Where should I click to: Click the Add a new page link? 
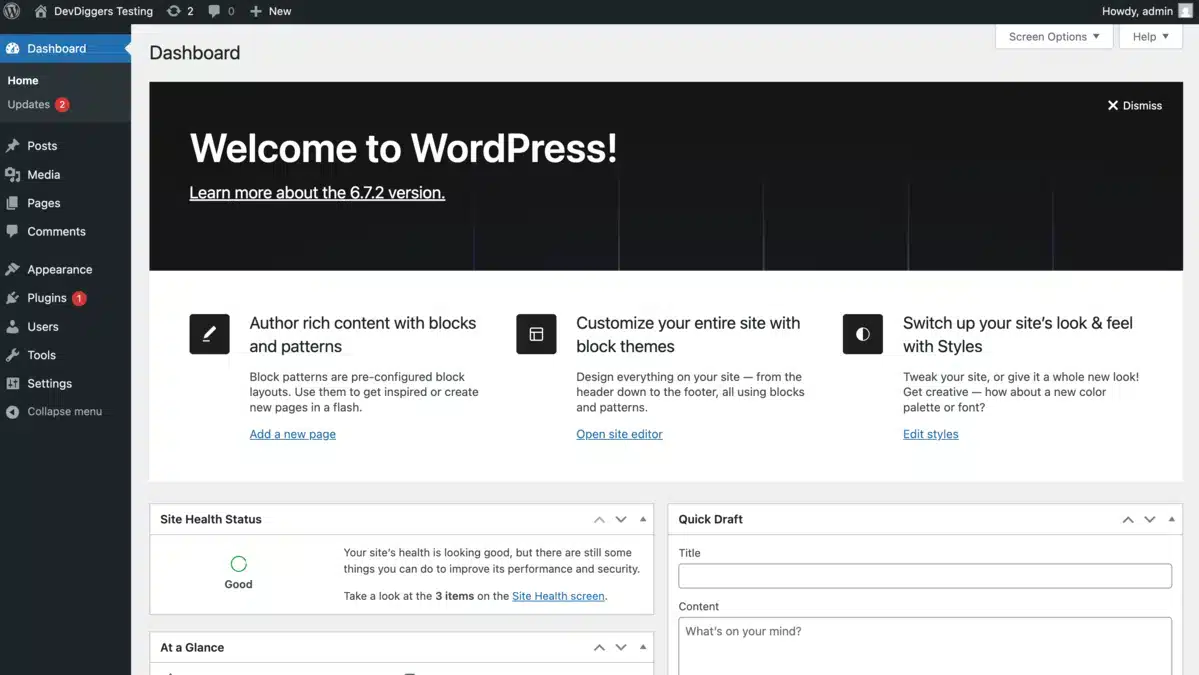tap(292, 433)
